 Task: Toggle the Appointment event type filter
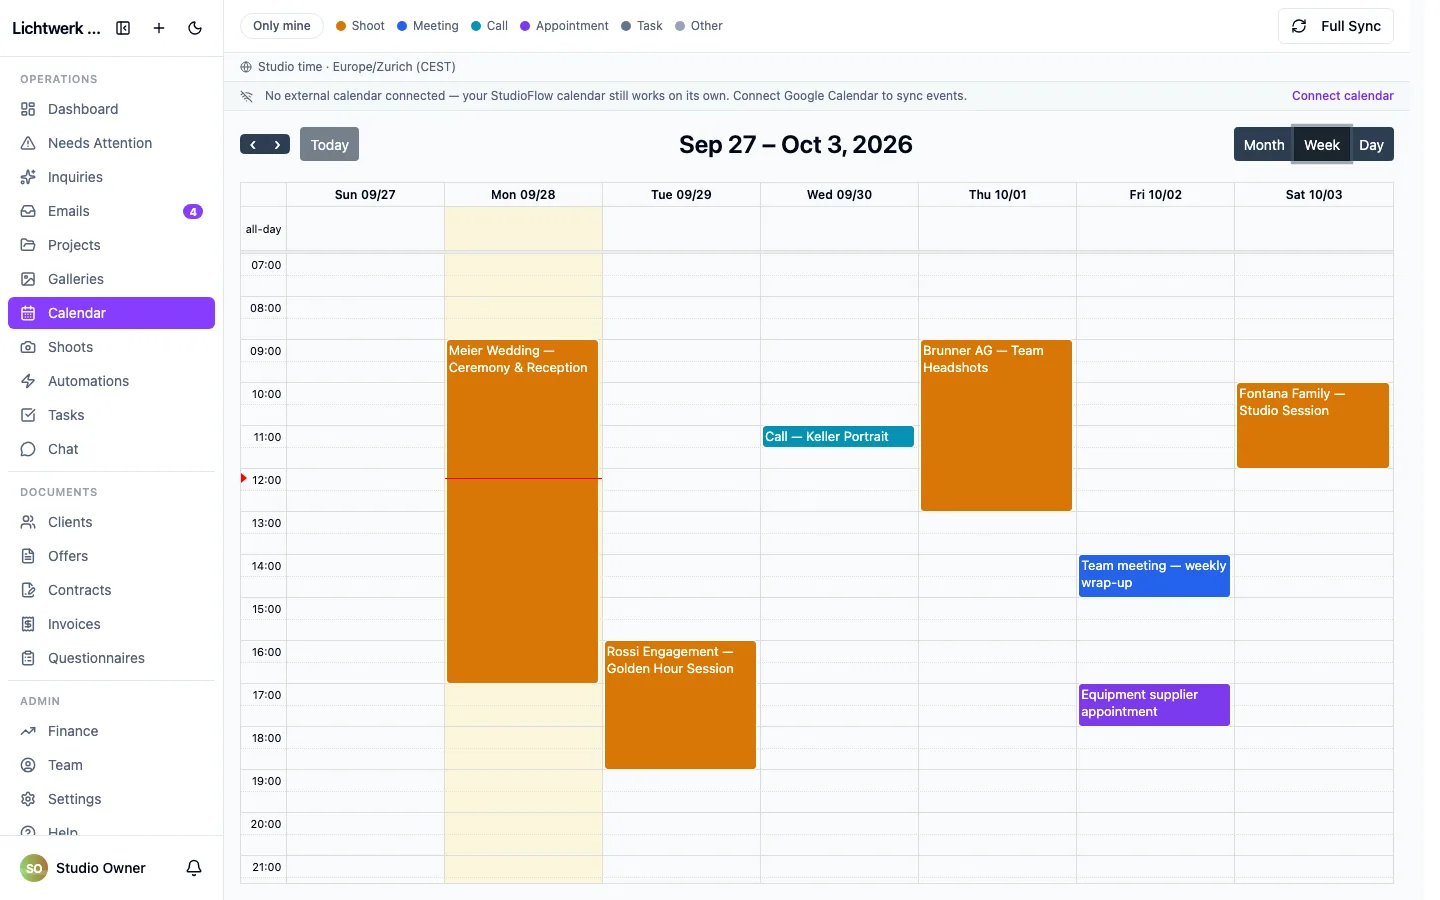click(564, 26)
